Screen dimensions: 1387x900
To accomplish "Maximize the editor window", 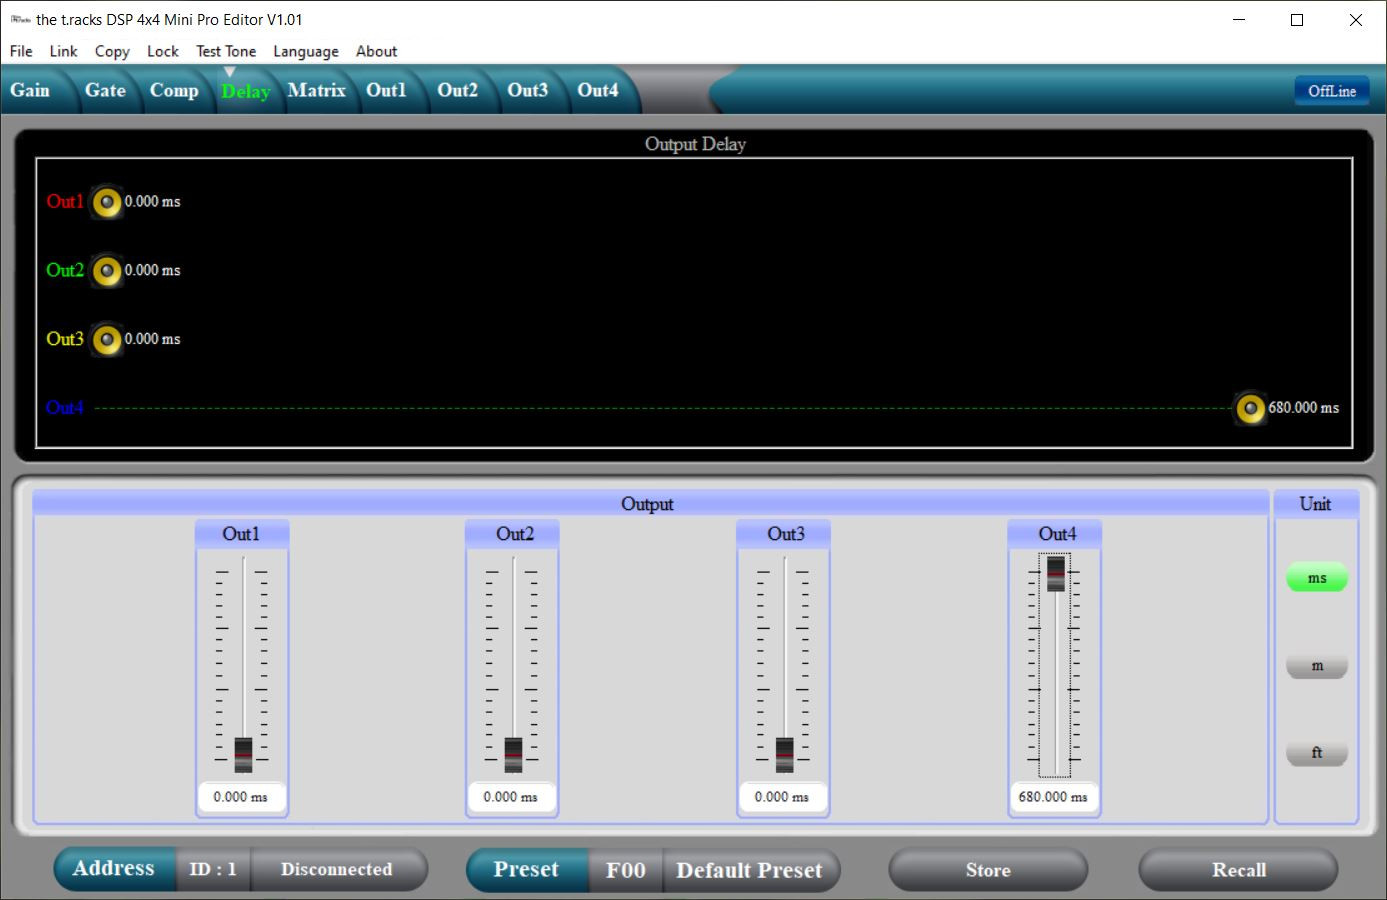I will pos(1297,20).
